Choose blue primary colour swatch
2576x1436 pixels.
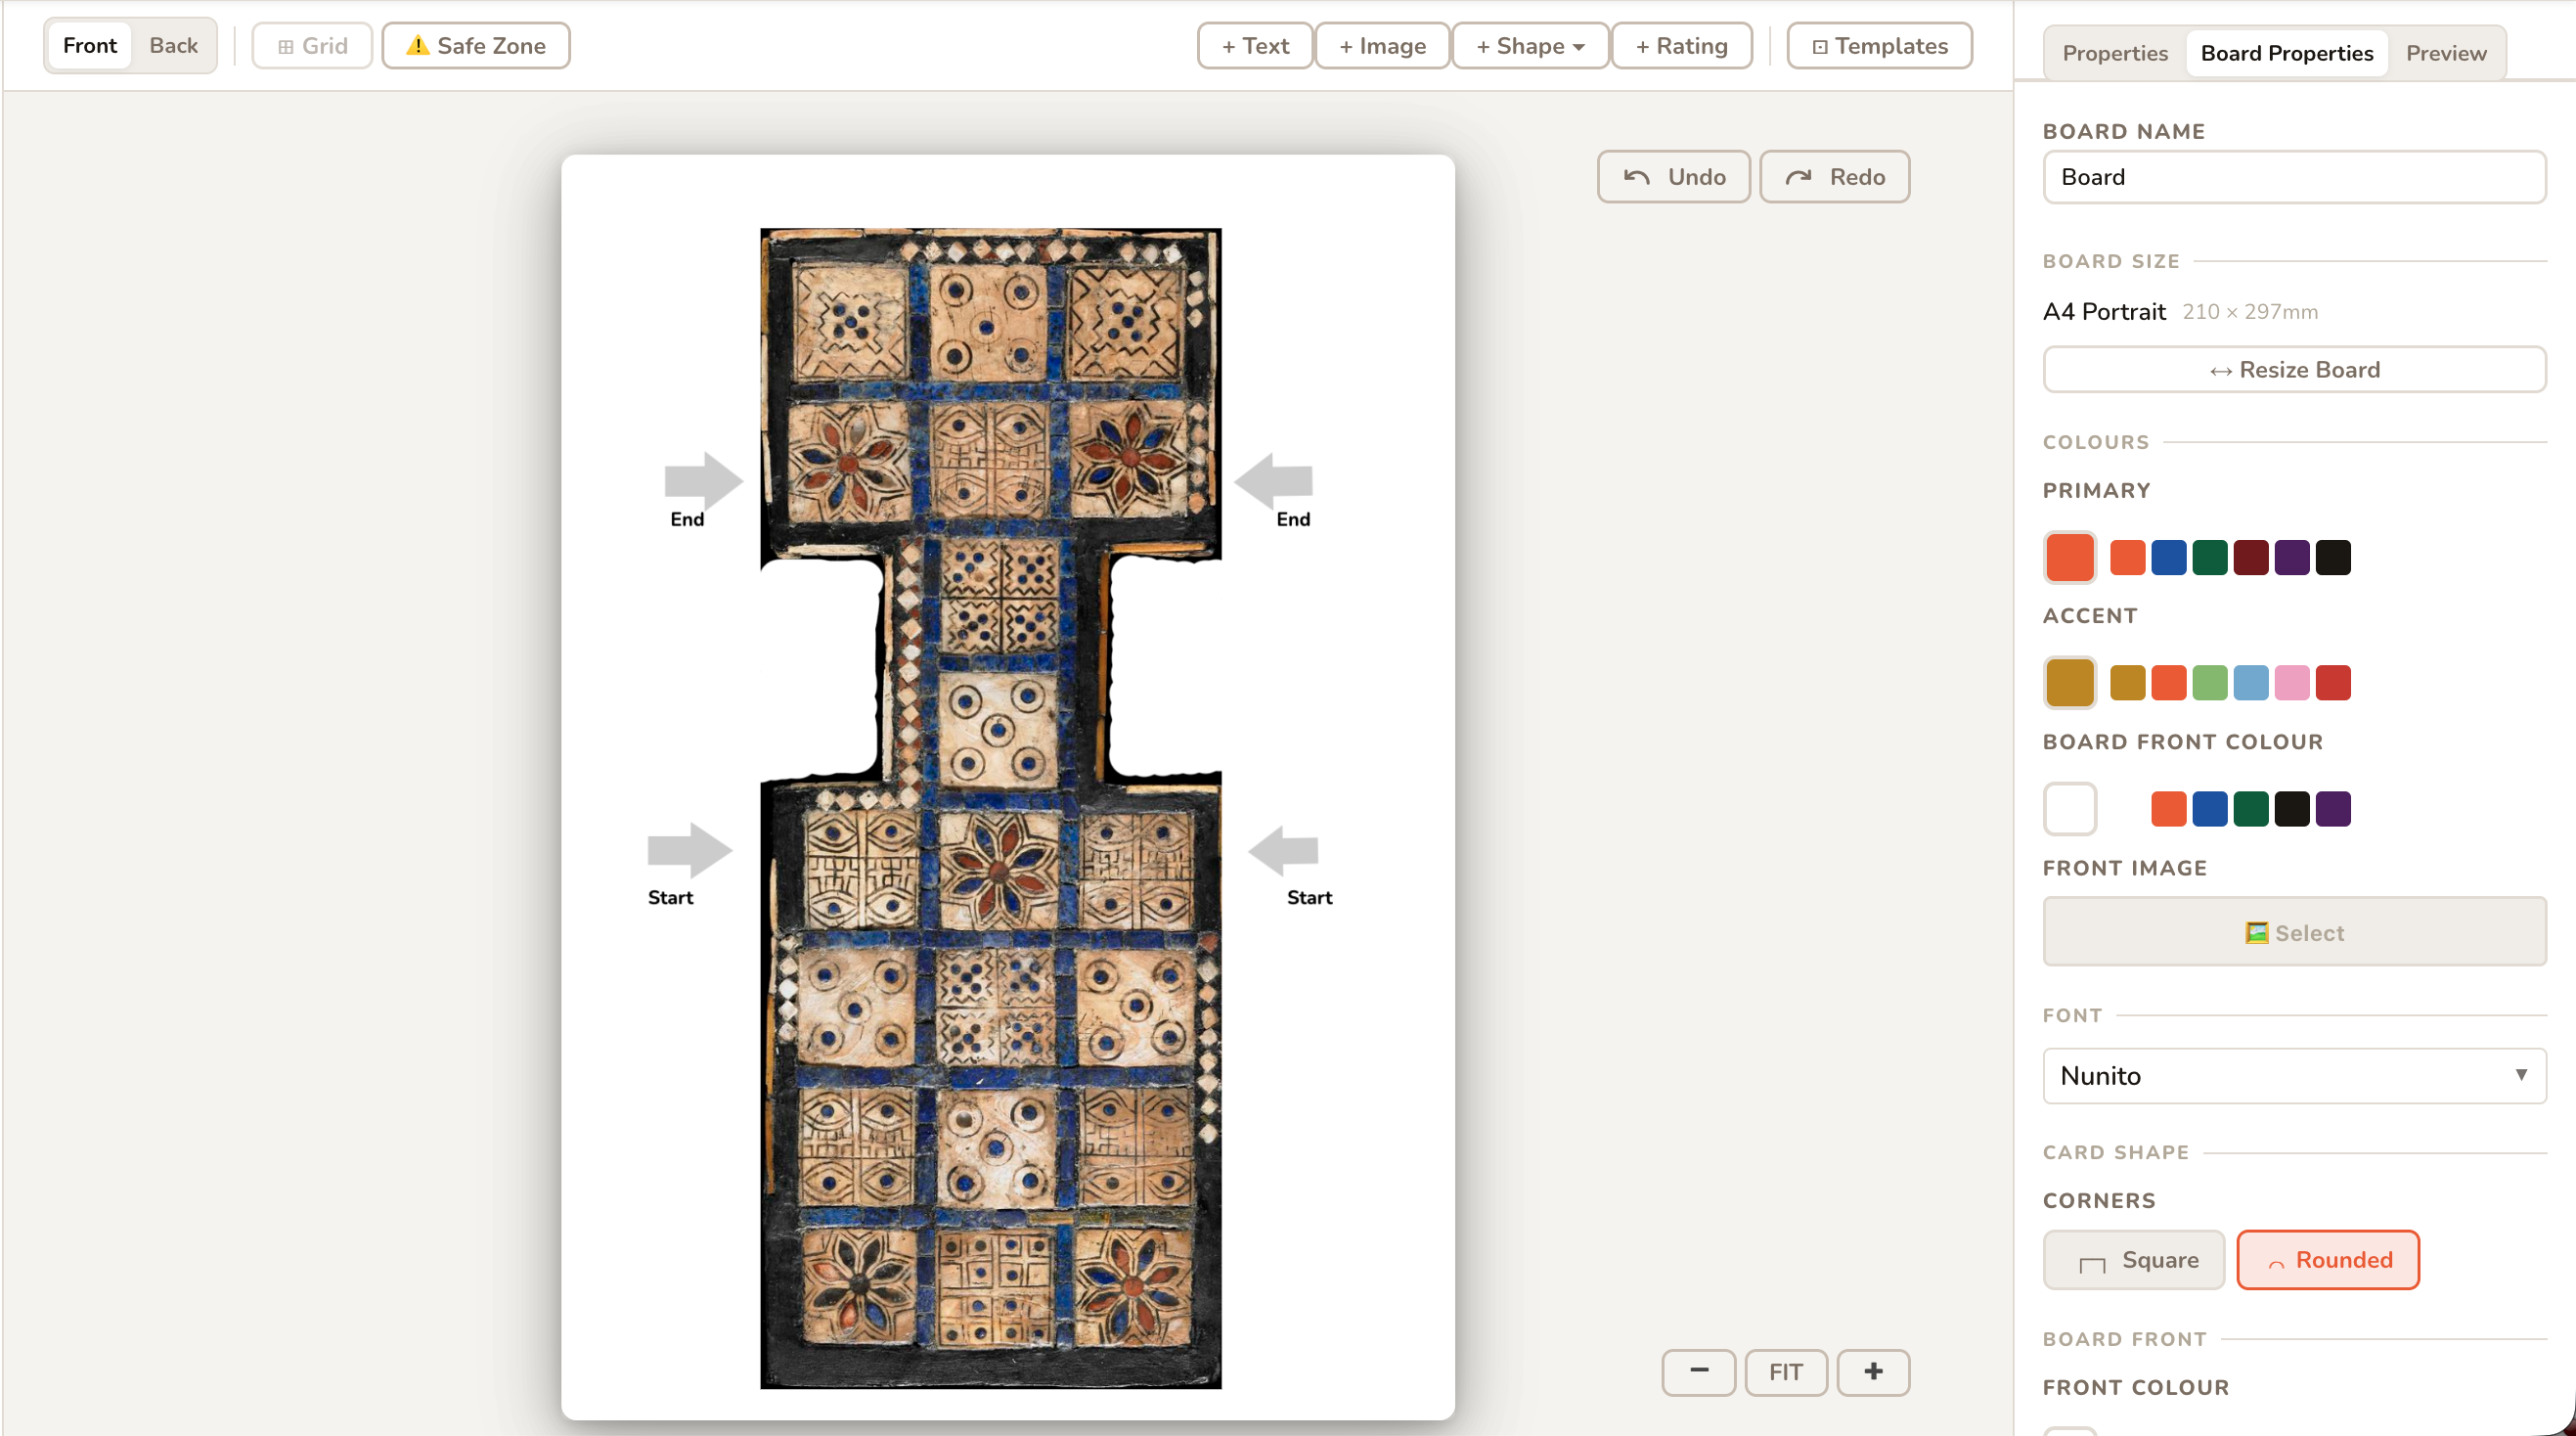pos(2168,557)
